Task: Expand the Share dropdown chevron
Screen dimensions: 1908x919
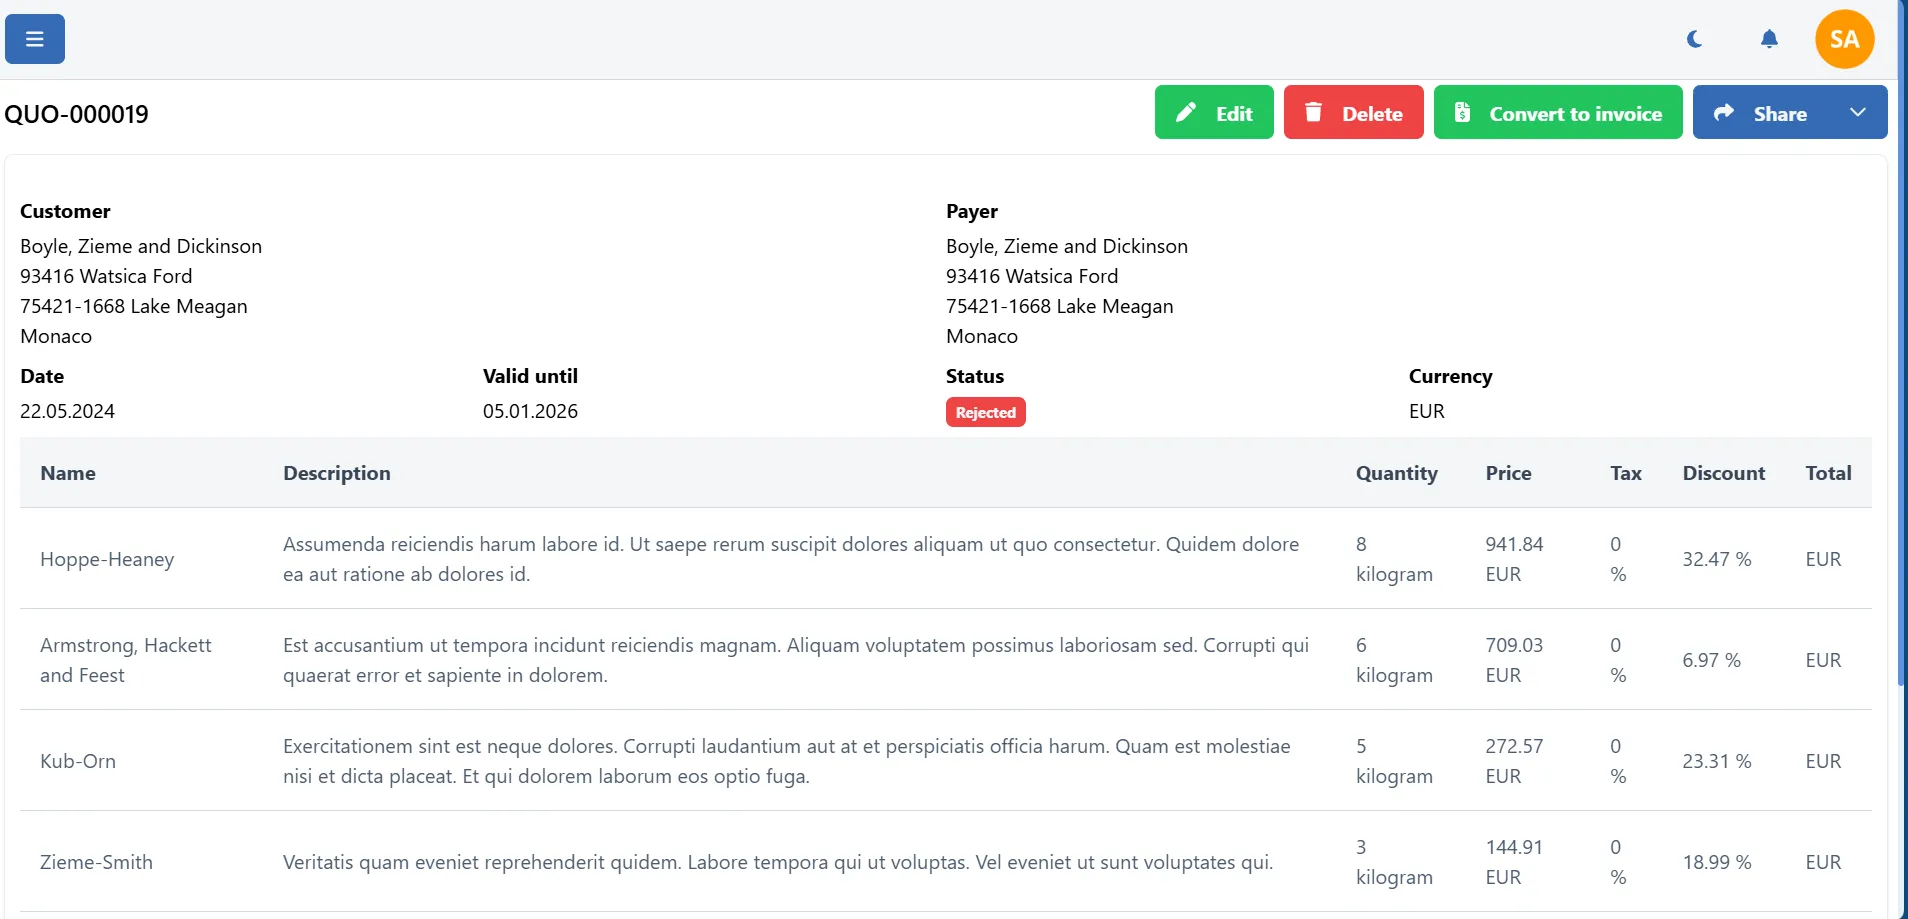Action: pyautogui.click(x=1857, y=113)
